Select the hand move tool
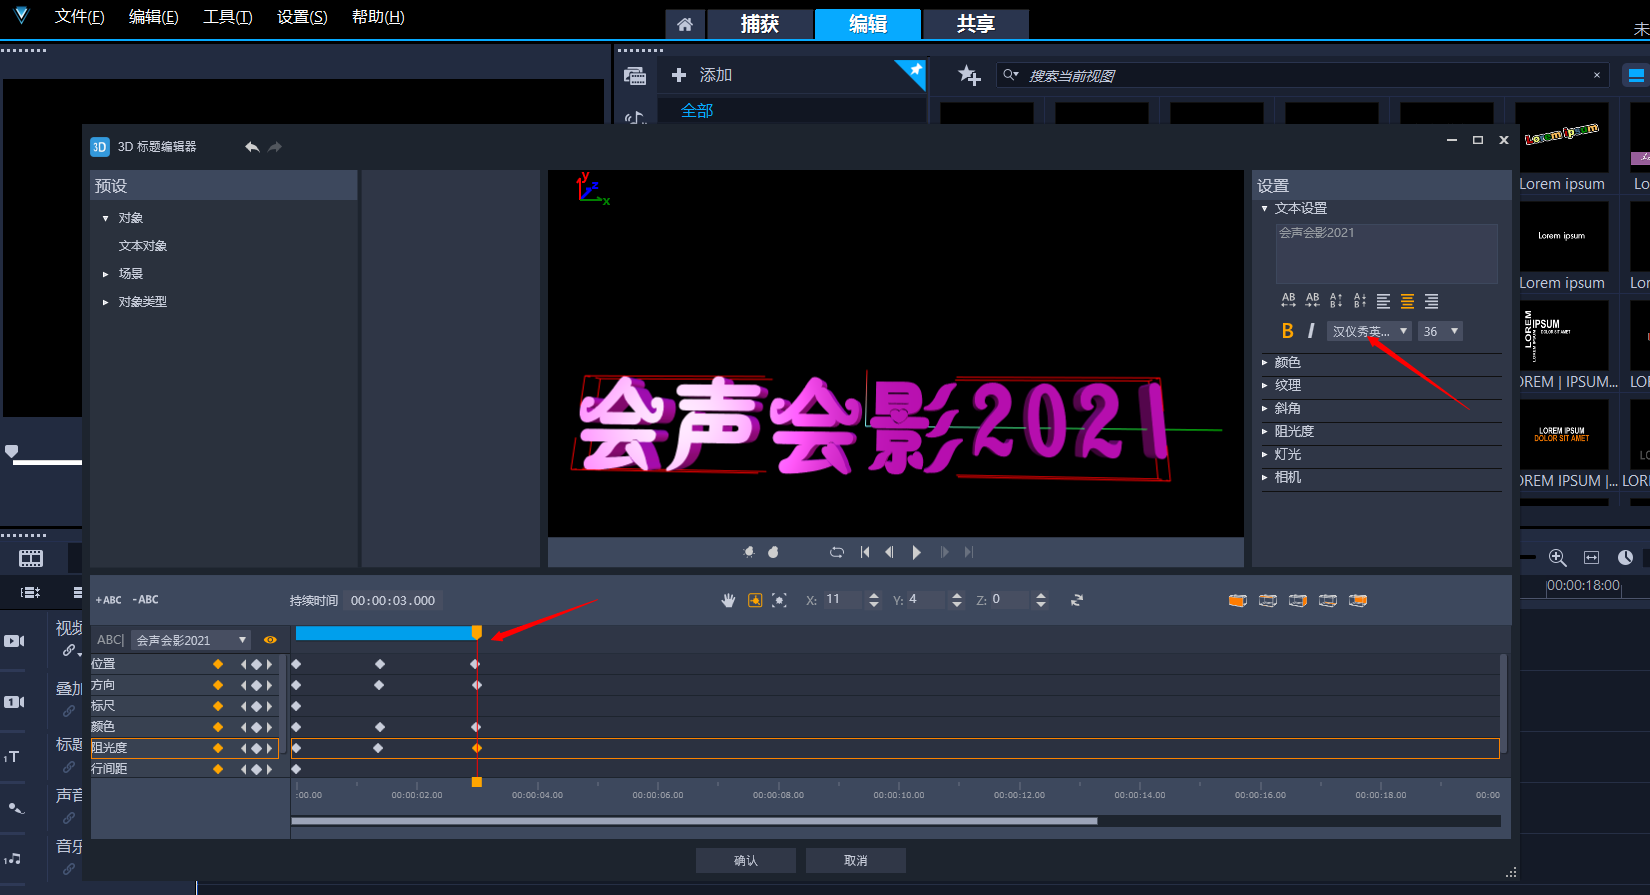The height and width of the screenshot is (895, 1650). (x=728, y=600)
